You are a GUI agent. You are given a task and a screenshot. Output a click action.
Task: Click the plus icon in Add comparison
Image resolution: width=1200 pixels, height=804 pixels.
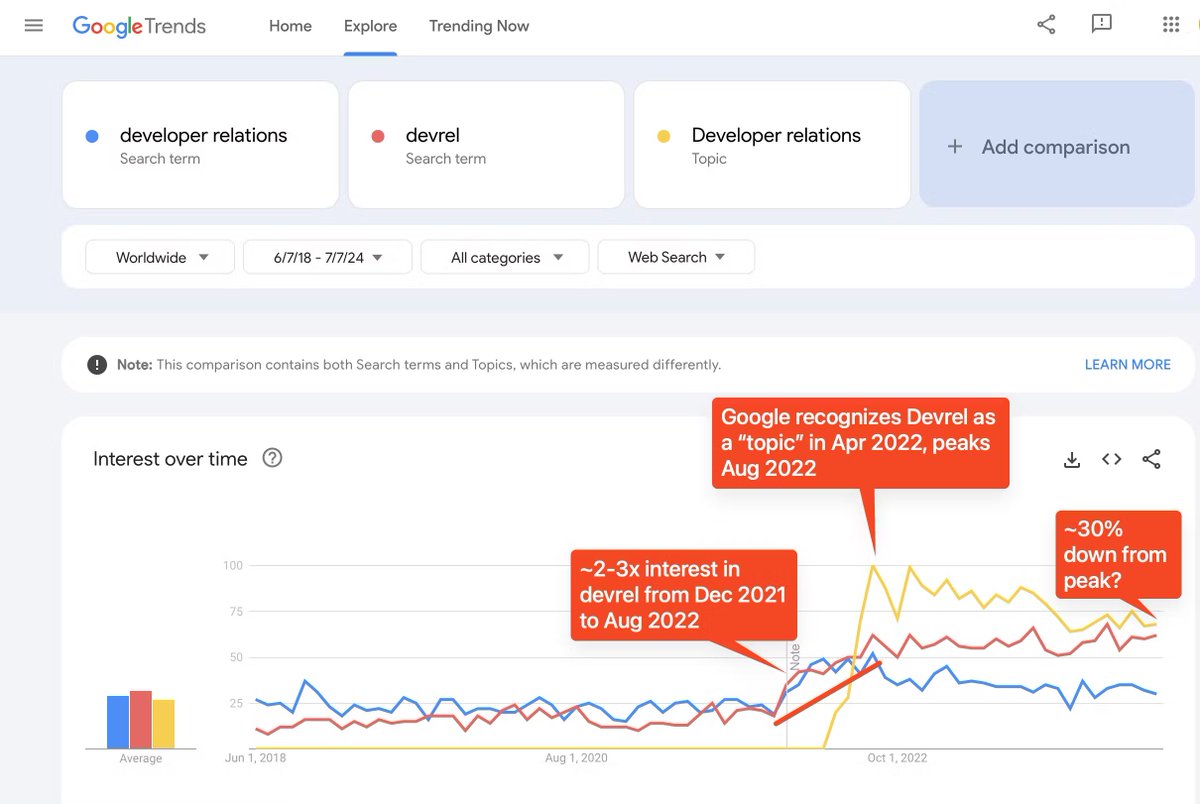955,147
